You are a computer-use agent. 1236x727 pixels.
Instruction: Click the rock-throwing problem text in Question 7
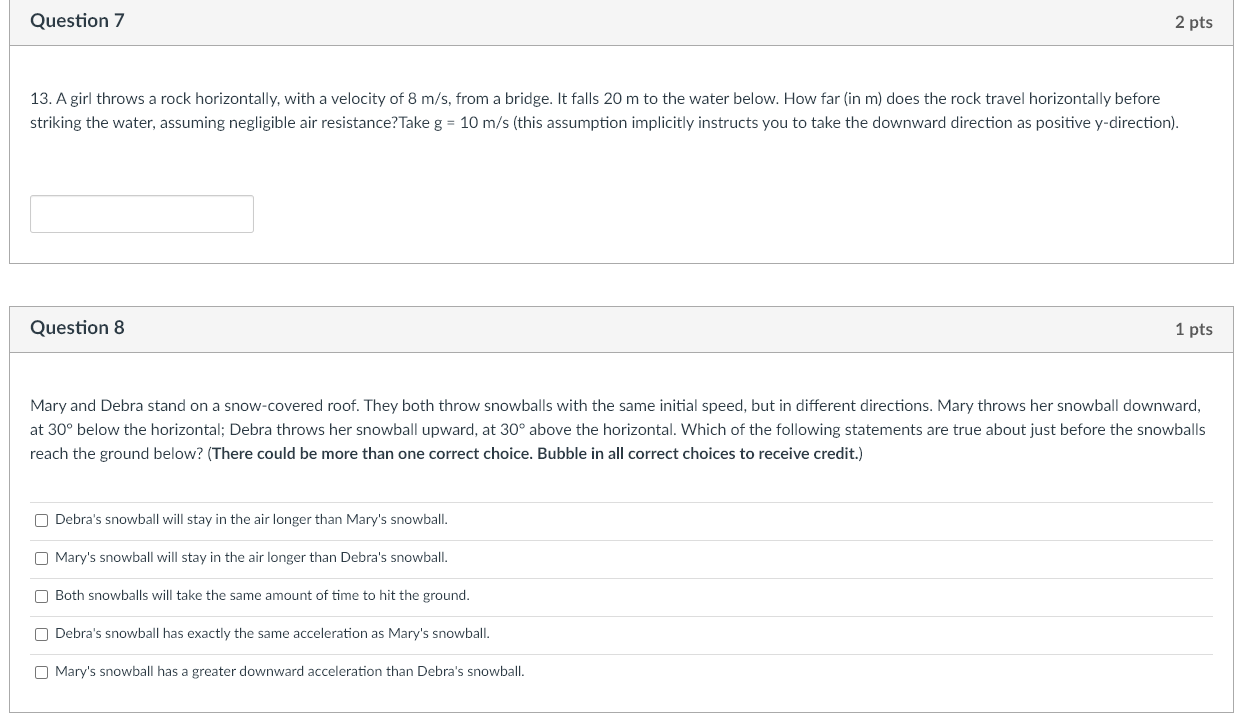click(x=604, y=110)
